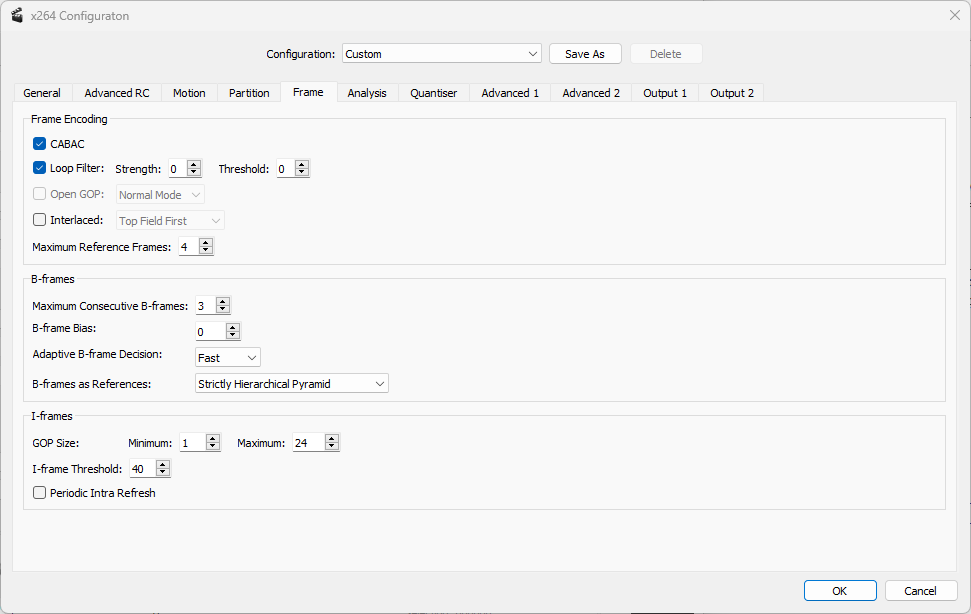Image resolution: width=971 pixels, height=614 pixels.
Task: Enable Periodic Intra Refresh
Action: (40, 493)
